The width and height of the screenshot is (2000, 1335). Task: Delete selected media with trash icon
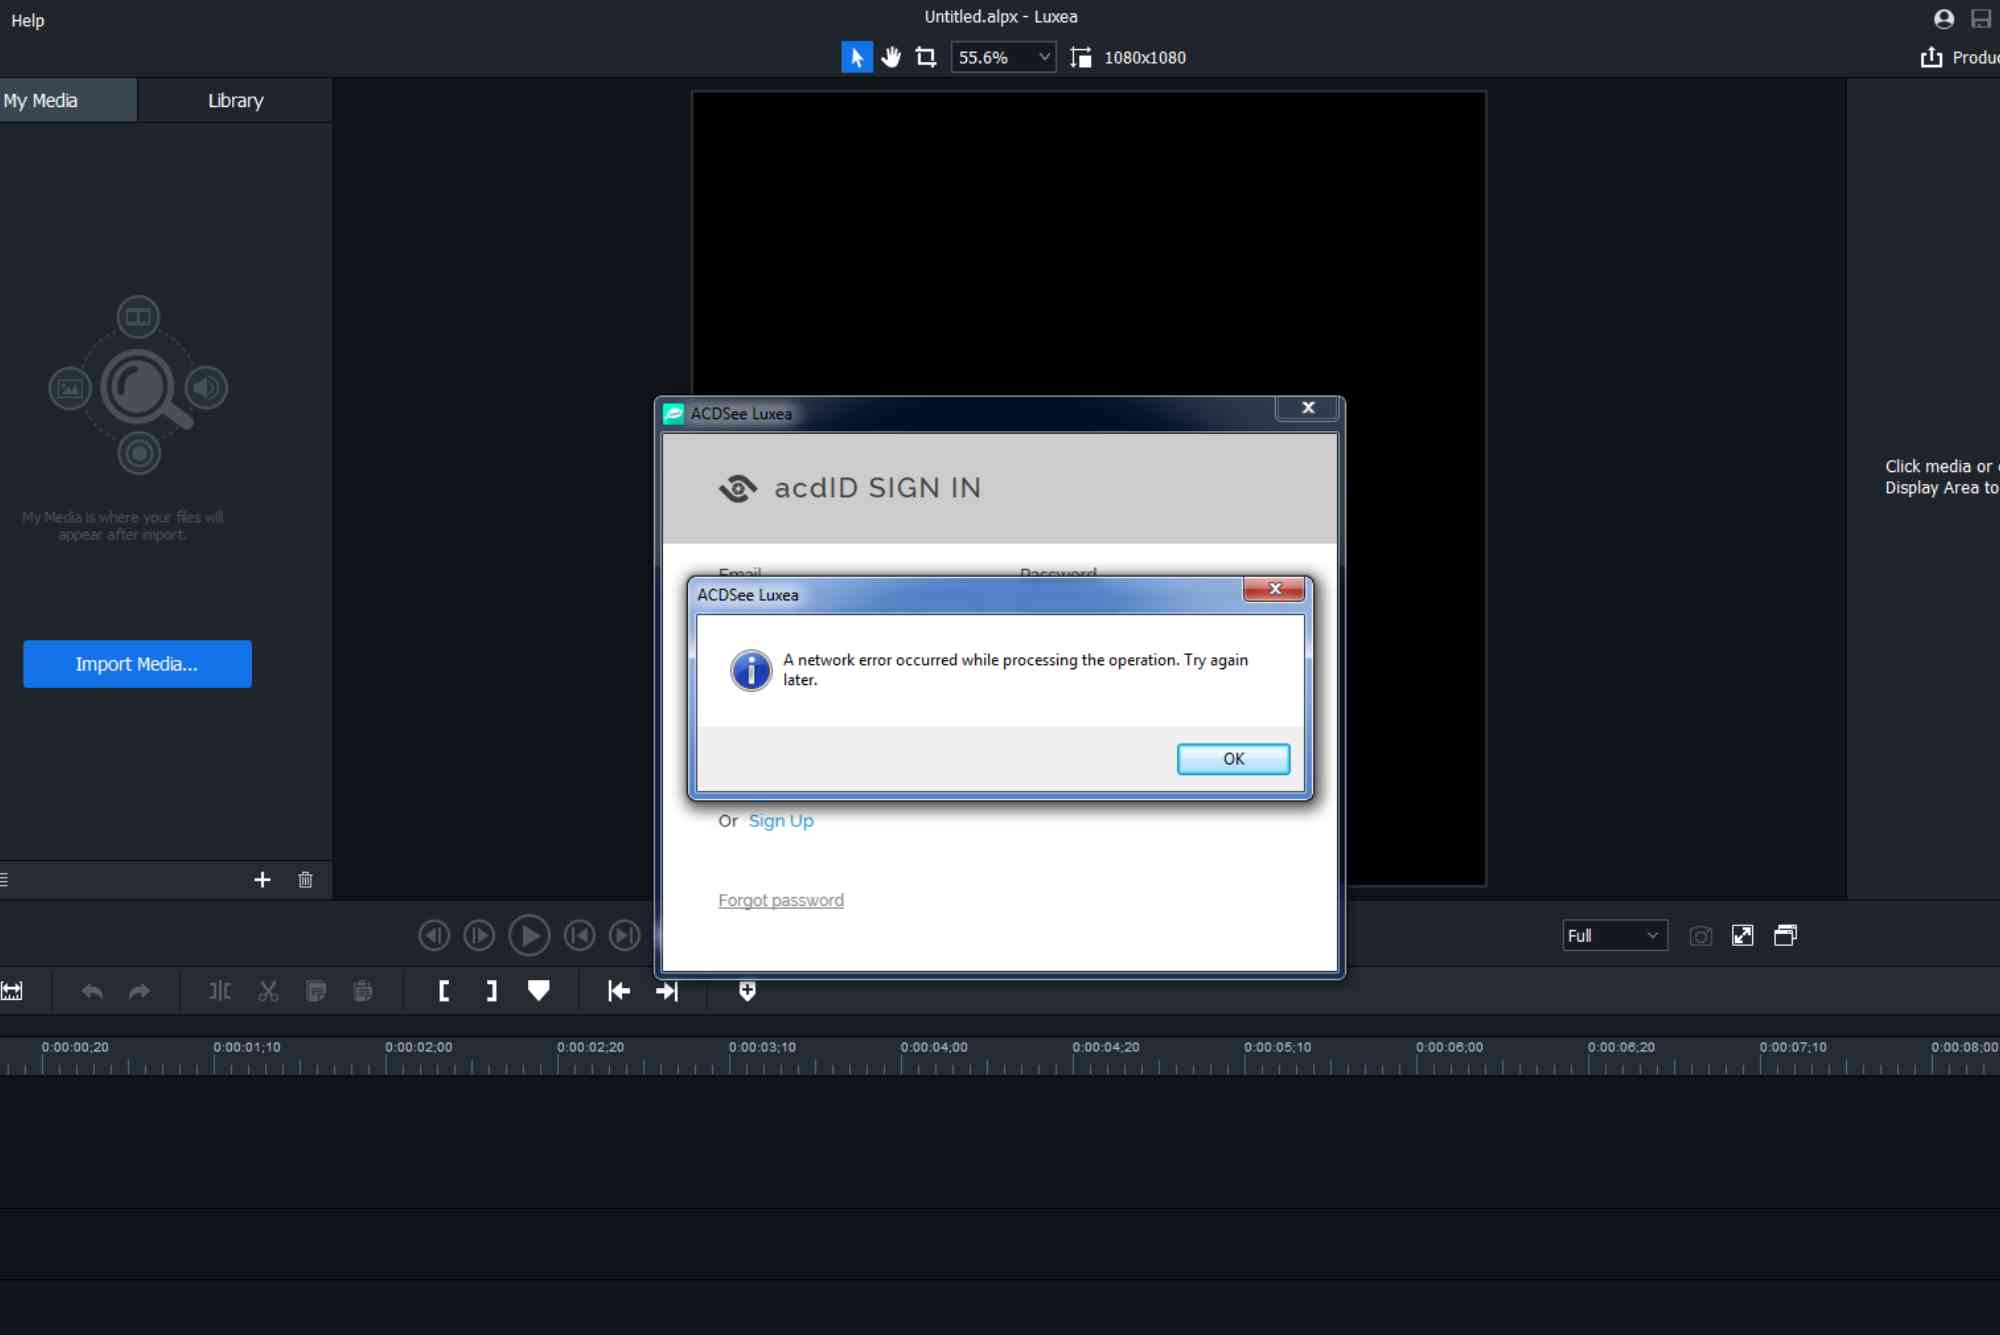305,880
